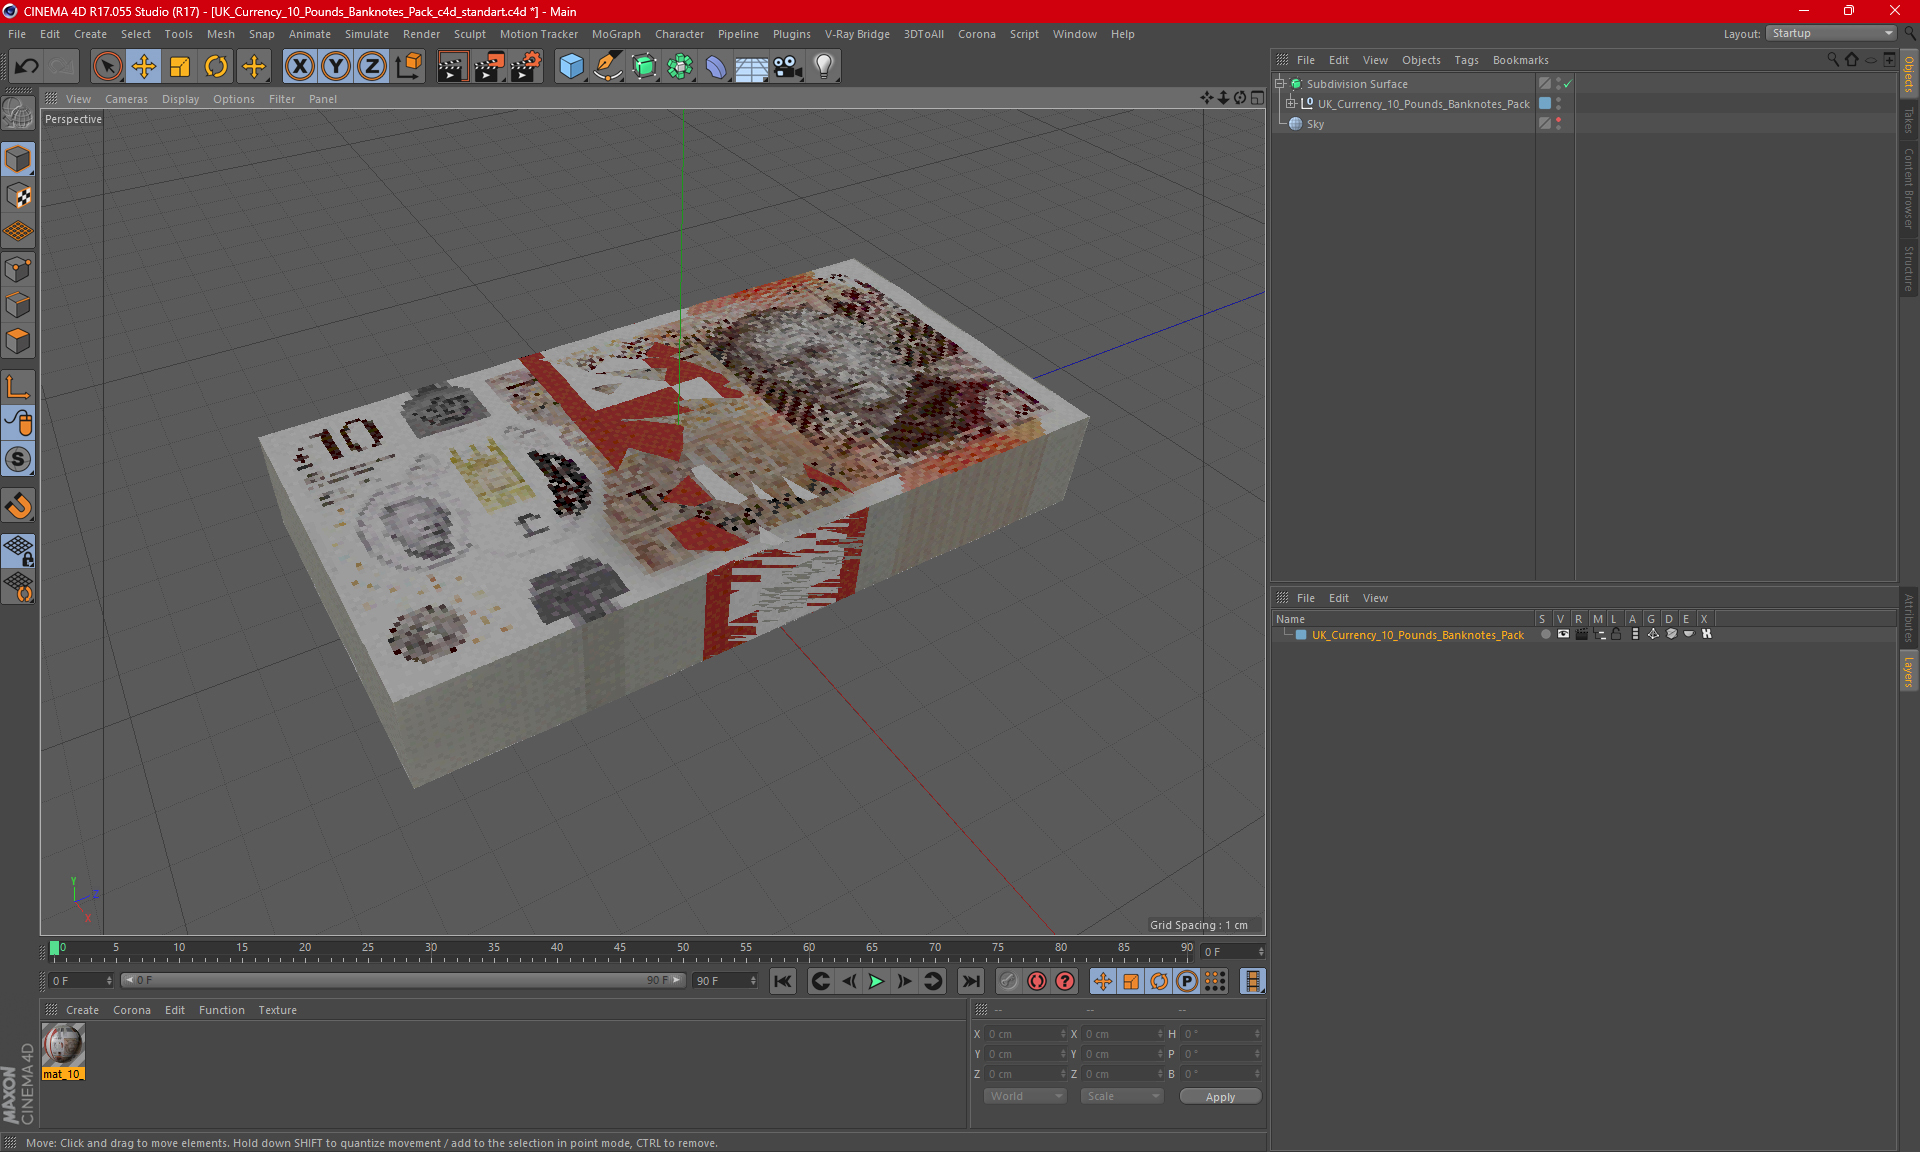Screen dimensions: 1920x1152
Task: Click the end frame 90 F field
Action: point(725,981)
